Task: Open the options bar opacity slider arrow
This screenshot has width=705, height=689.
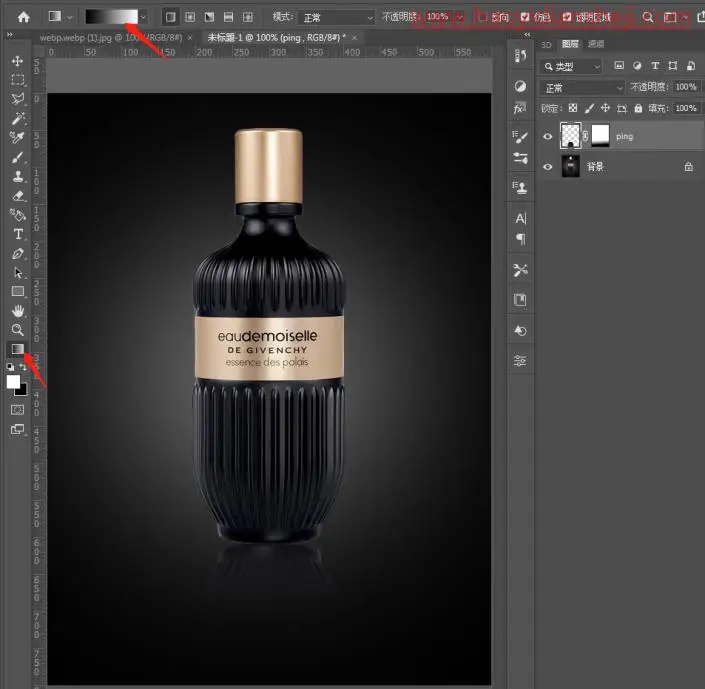Action: point(460,17)
